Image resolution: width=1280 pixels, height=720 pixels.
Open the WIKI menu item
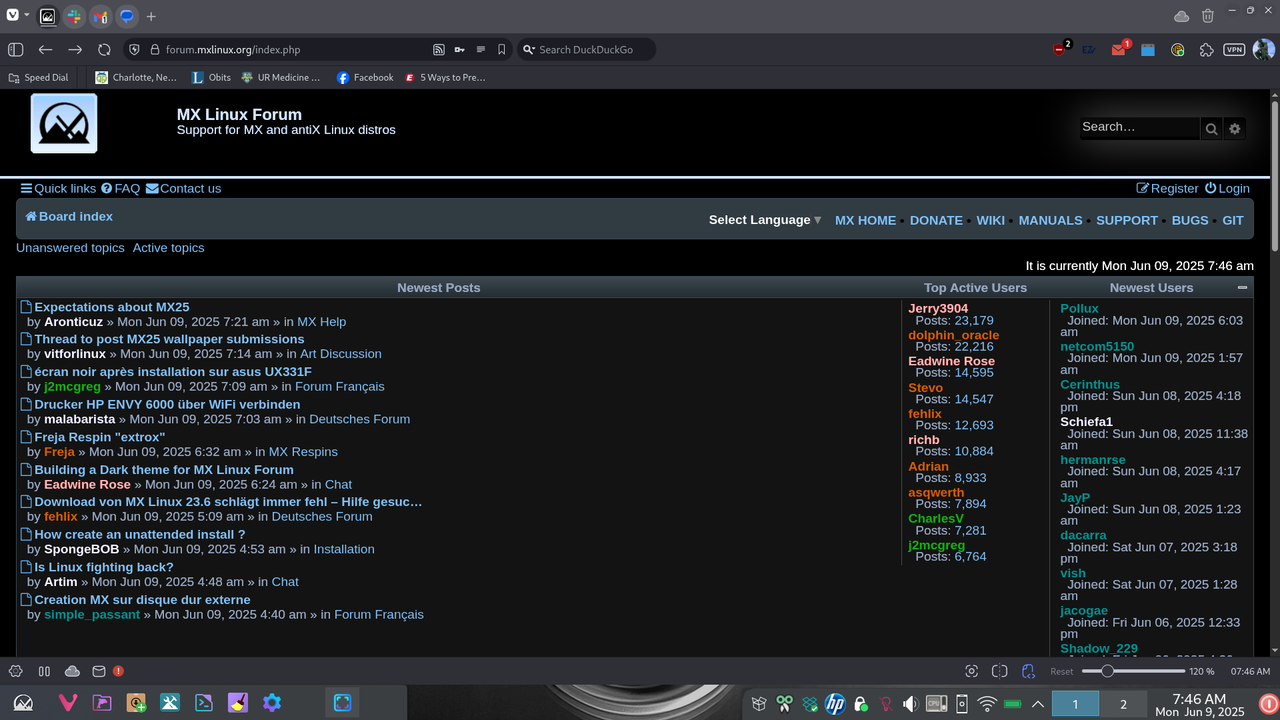tap(991, 220)
